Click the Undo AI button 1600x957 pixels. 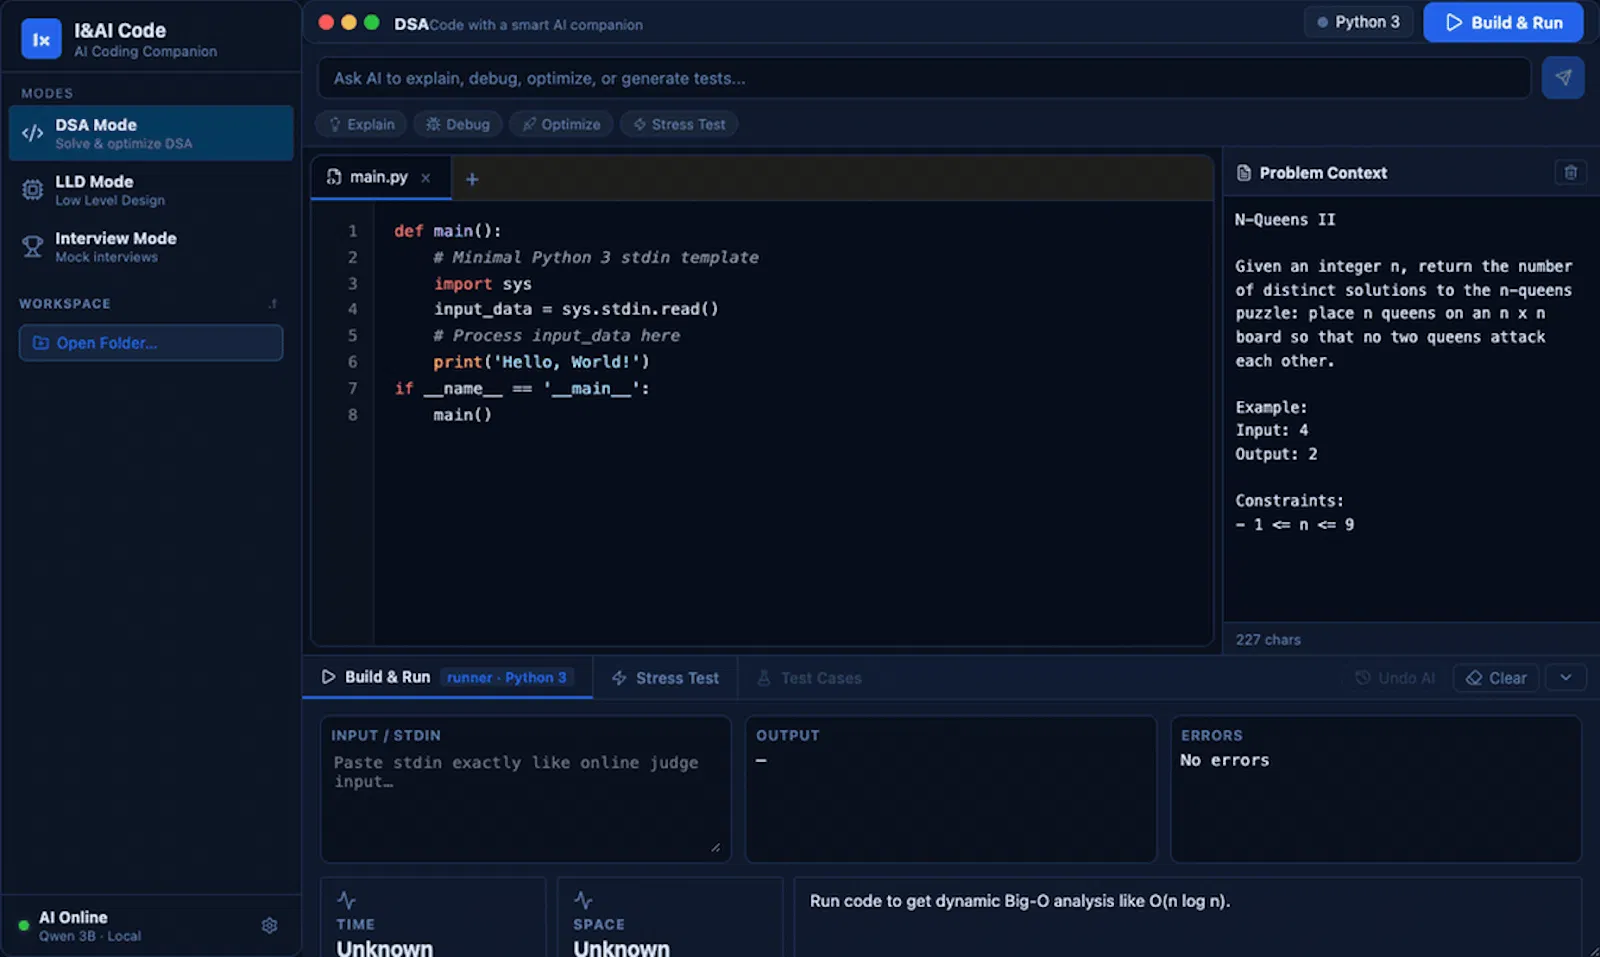[x=1395, y=678]
